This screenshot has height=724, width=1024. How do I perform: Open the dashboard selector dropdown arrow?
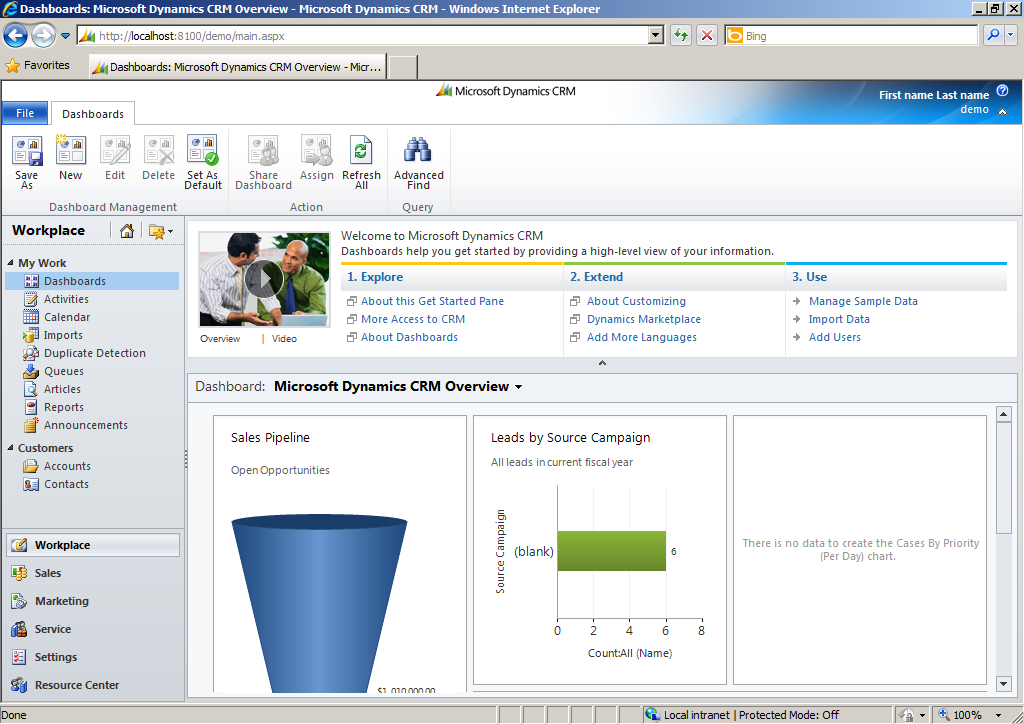[518, 387]
